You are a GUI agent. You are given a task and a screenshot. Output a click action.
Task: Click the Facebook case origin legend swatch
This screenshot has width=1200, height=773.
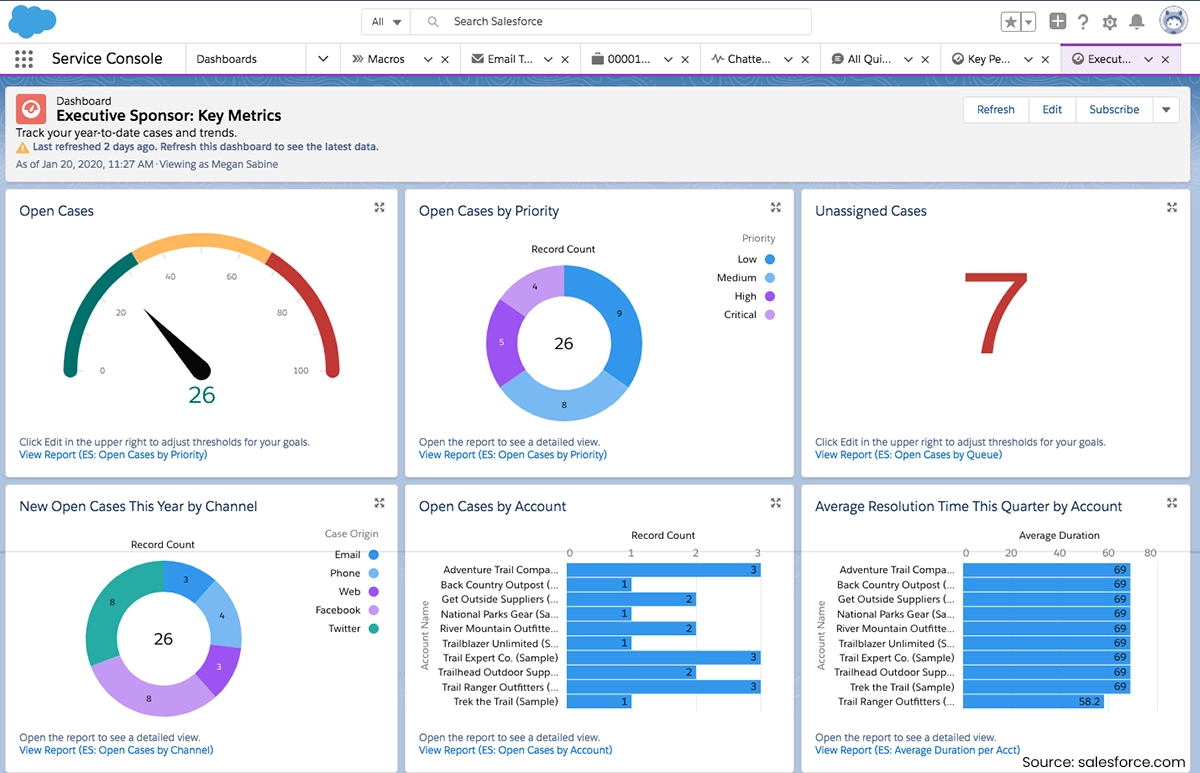[x=374, y=610]
